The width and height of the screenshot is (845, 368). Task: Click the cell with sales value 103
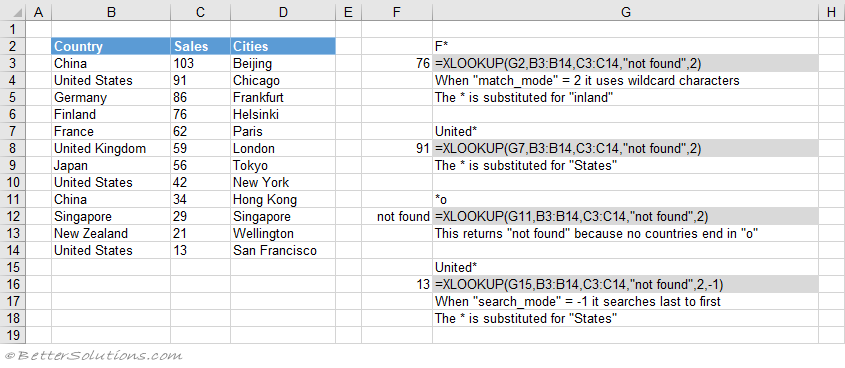point(200,64)
